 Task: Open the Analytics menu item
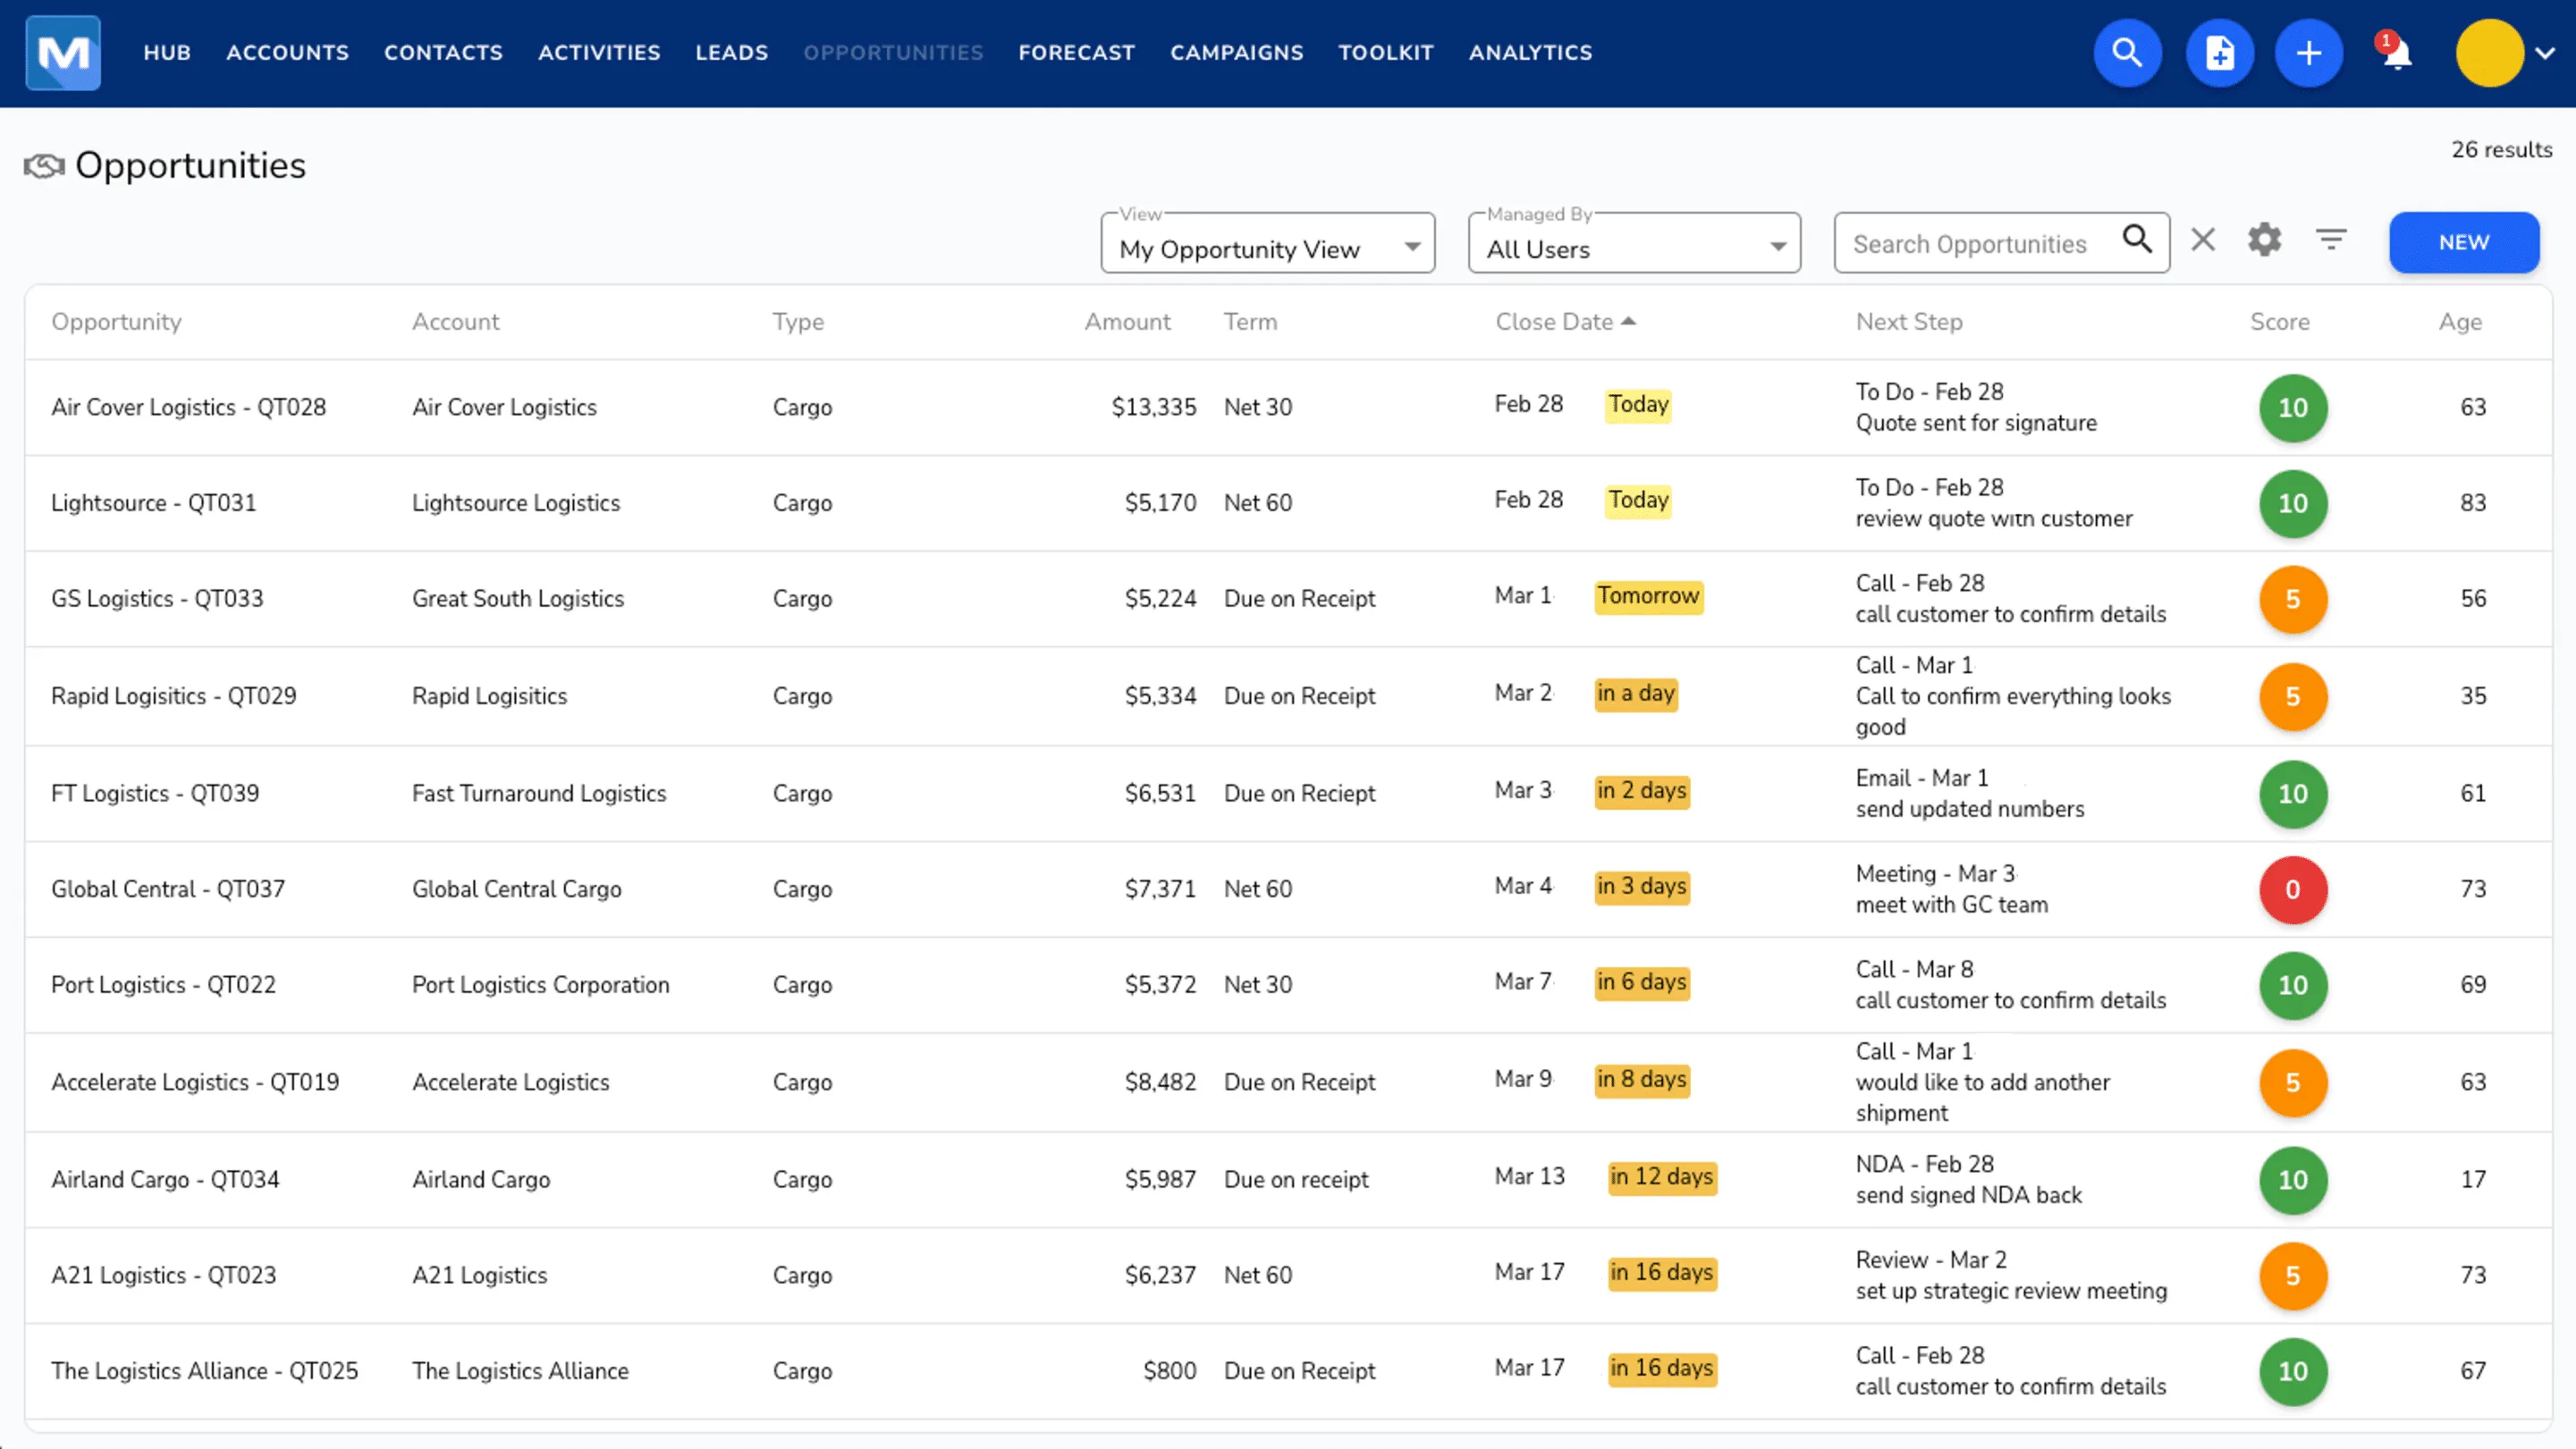[1529, 53]
